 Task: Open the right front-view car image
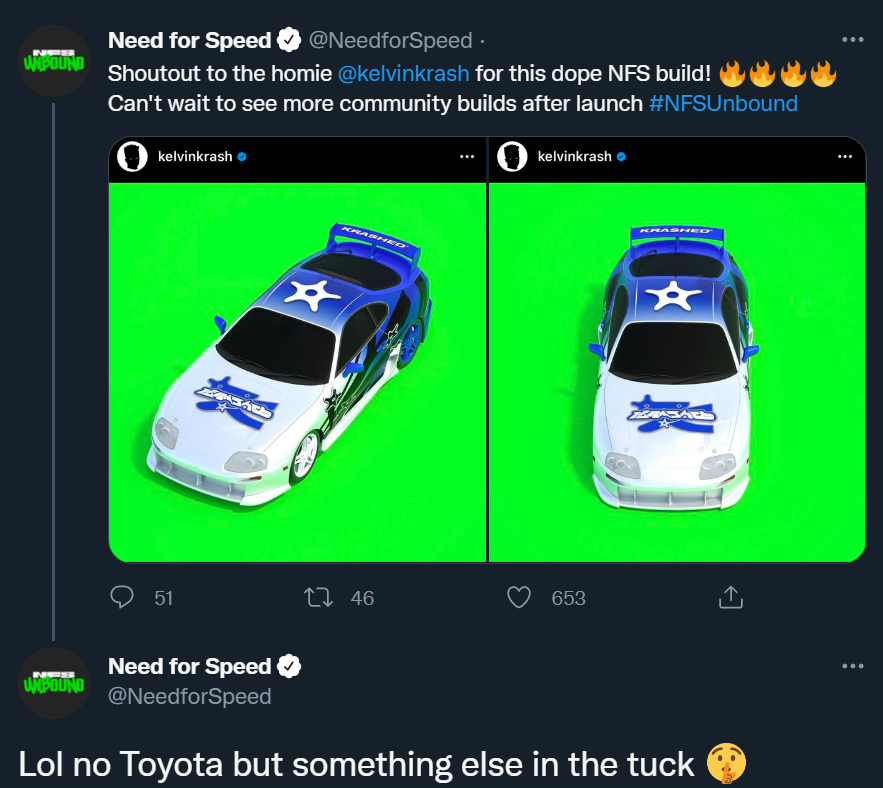pyautogui.click(x=677, y=370)
